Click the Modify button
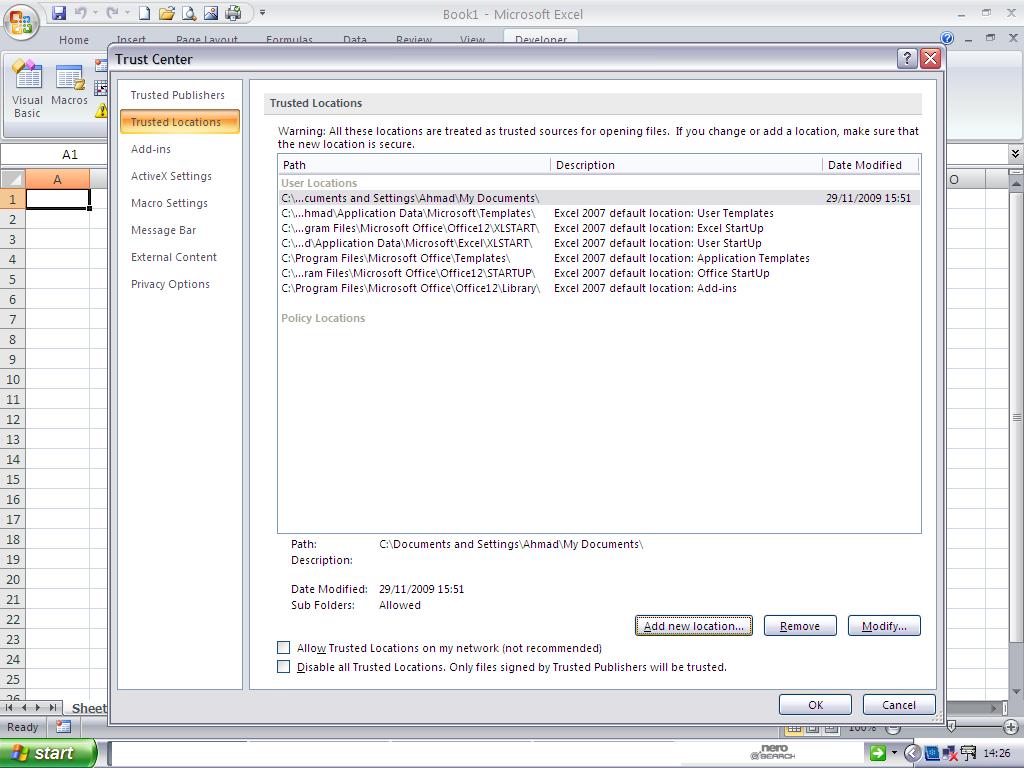The image size is (1024, 768). (x=884, y=626)
